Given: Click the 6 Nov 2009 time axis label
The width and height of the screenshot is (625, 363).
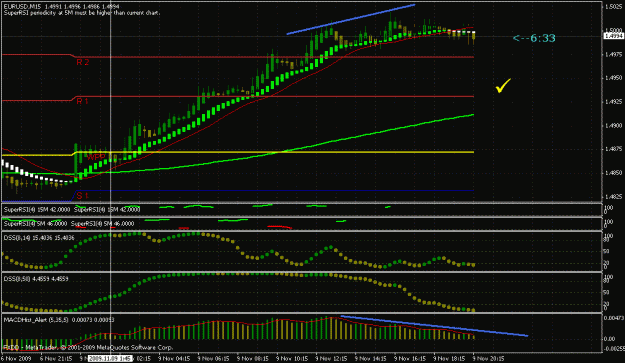Looking at the screenshot, I should [x=15, y=359].
